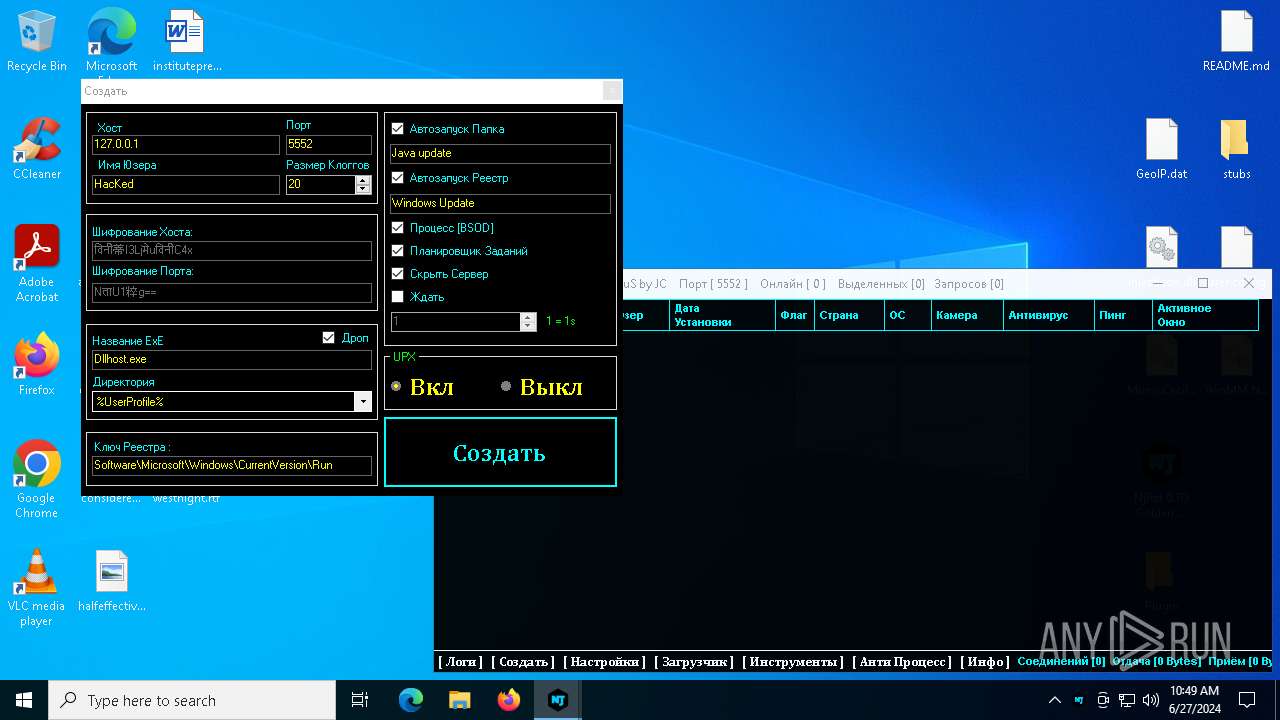1280x720 pixels.
Task: Close the Создать dialog
Action: pos(611,91)
